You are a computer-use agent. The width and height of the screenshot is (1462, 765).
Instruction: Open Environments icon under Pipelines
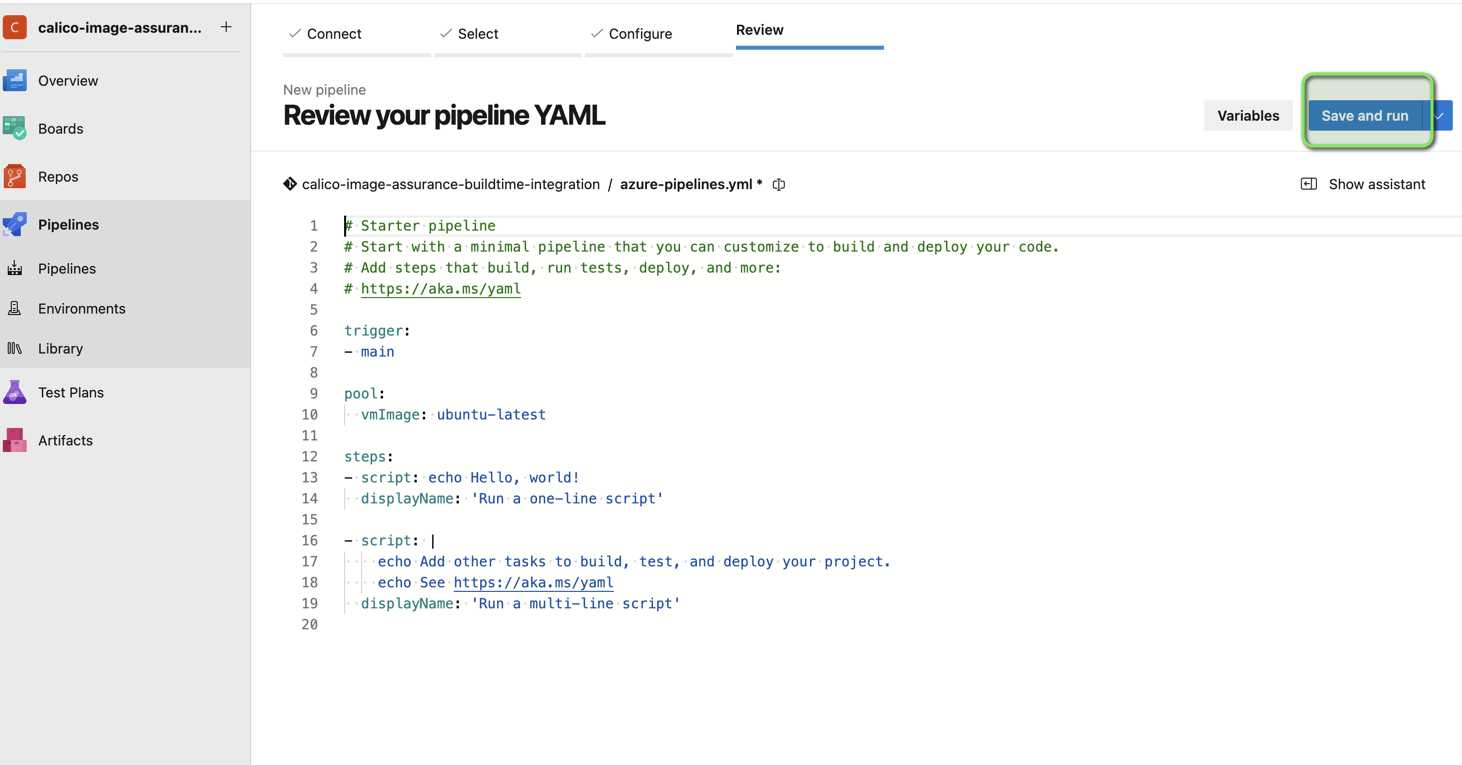[x=15, y=309]
